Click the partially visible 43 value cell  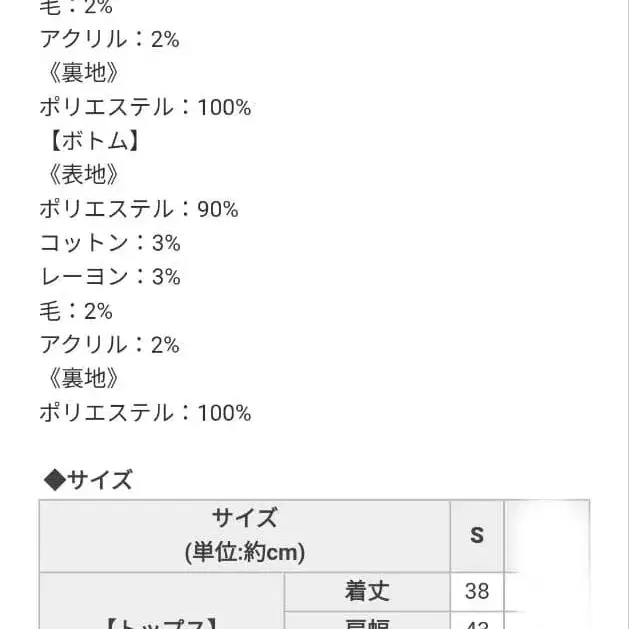pyautogui.click(x=477, y=622)
